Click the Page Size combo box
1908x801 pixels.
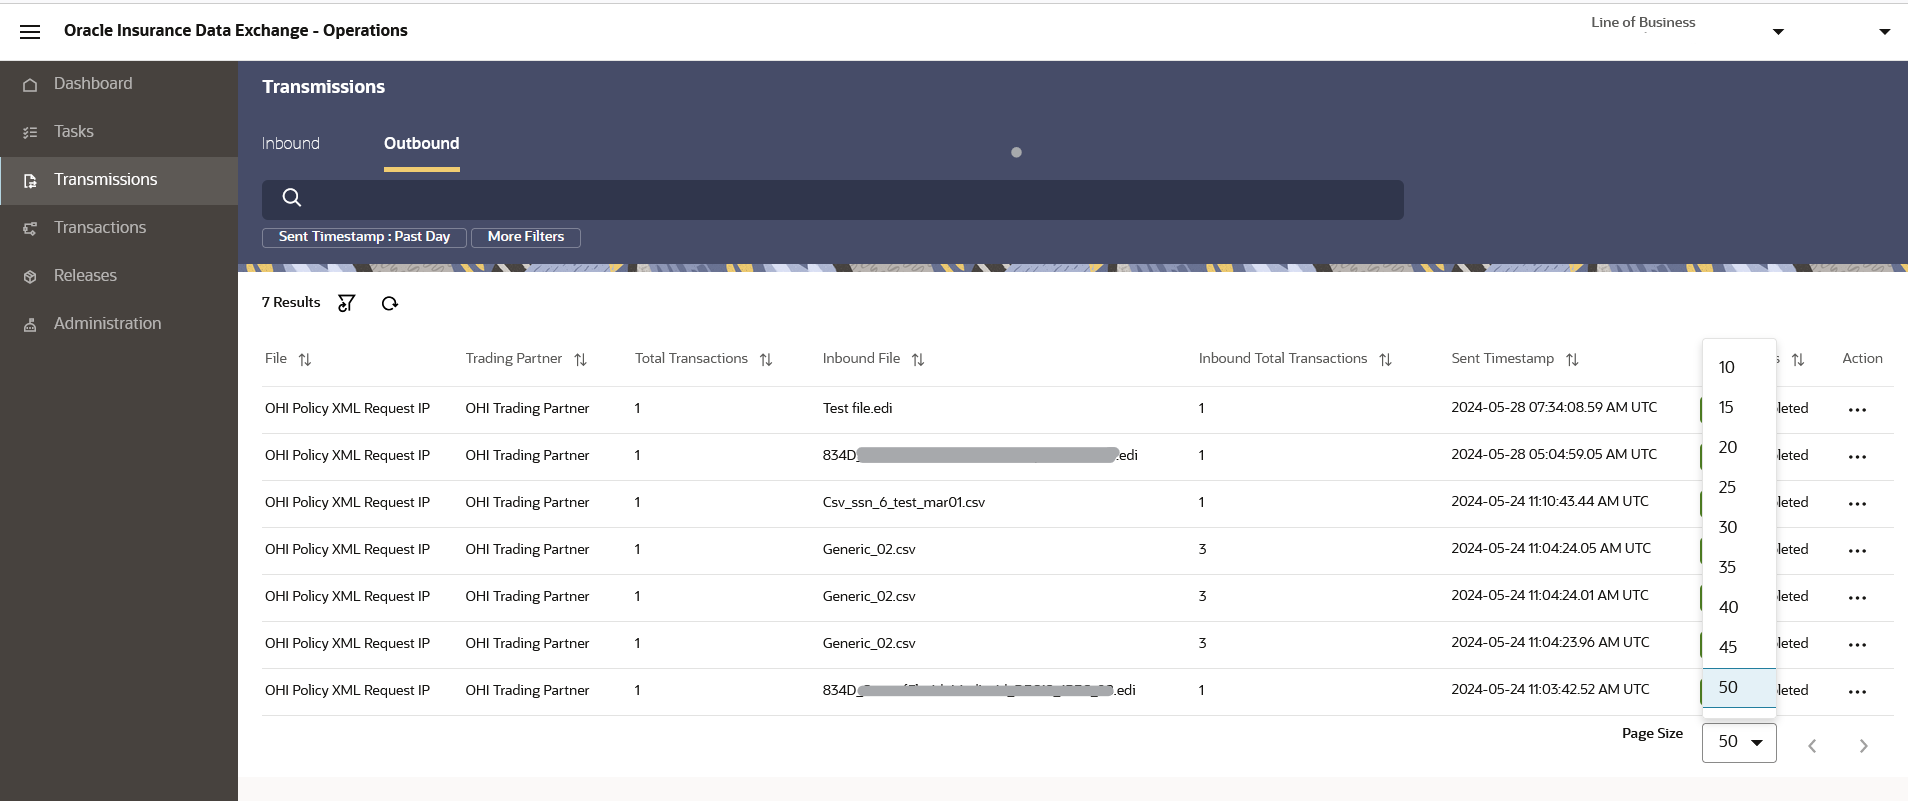[1739, 742]
